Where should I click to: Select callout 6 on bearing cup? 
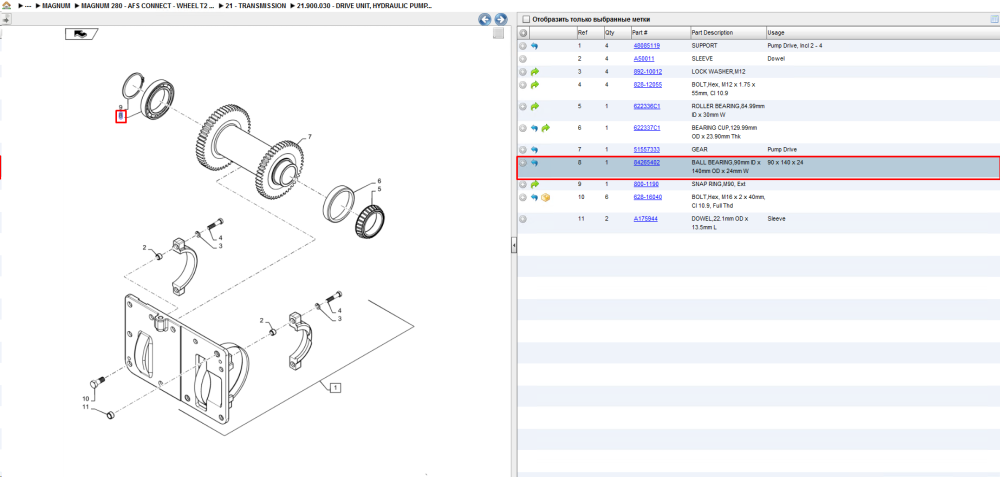tap(379, 181)
